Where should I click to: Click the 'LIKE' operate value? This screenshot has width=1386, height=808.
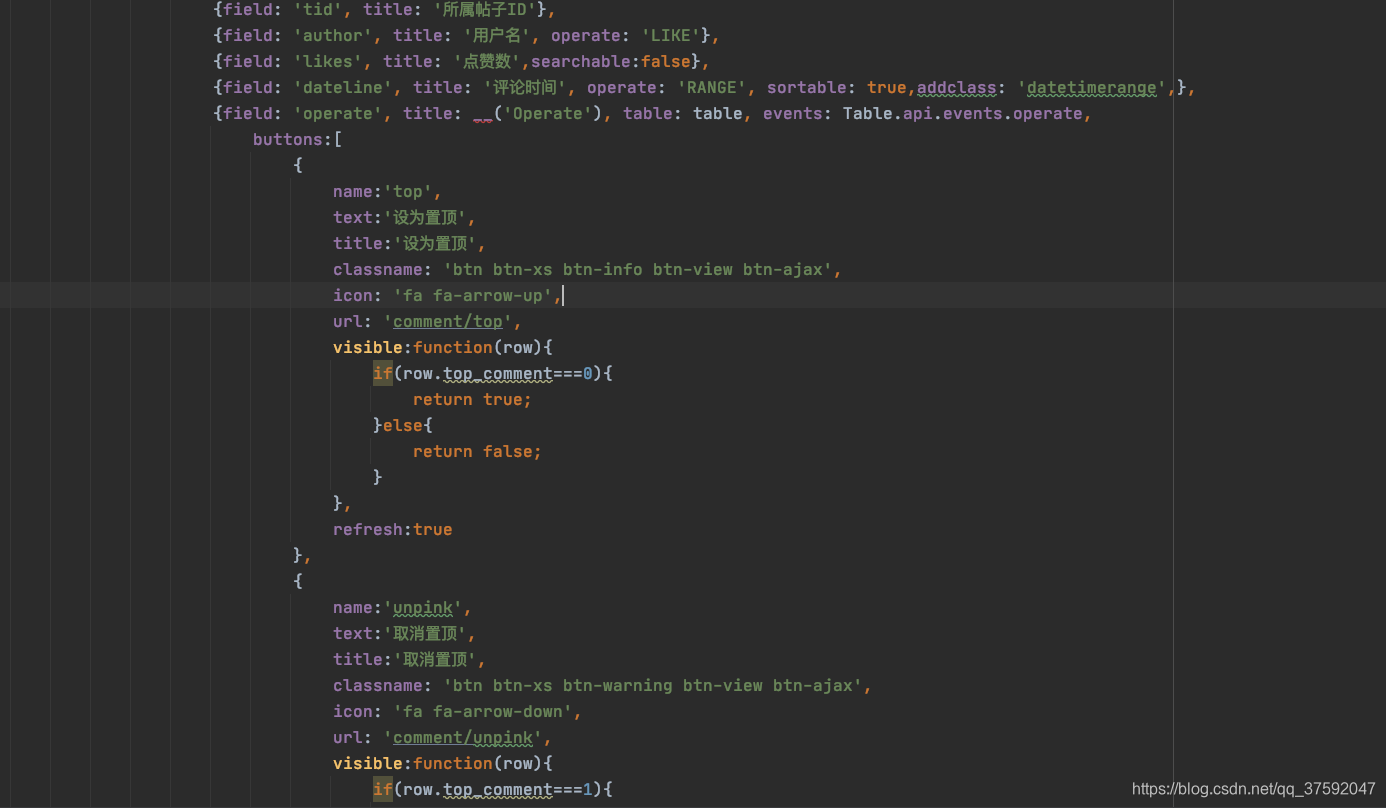(x=670, y=36)
